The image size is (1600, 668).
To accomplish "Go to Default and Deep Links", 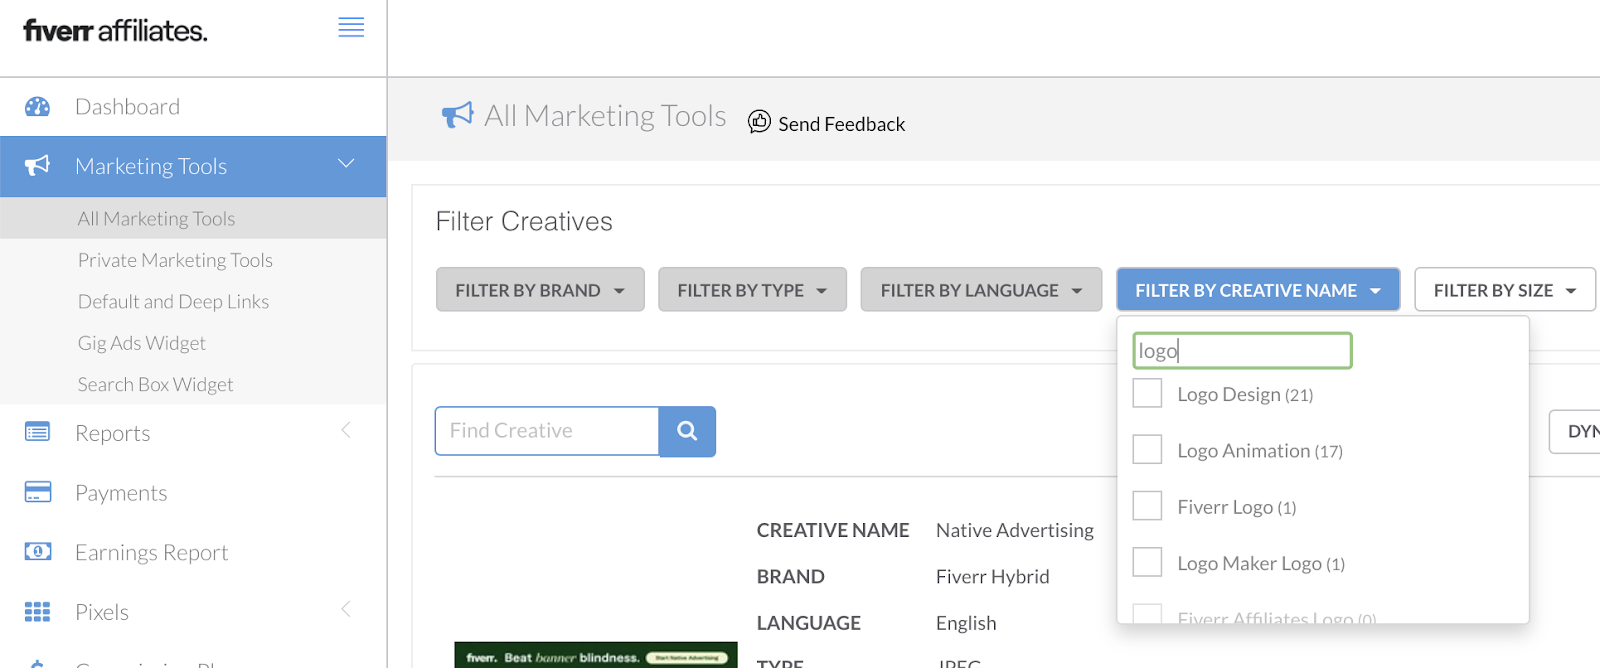I will 173,301.
